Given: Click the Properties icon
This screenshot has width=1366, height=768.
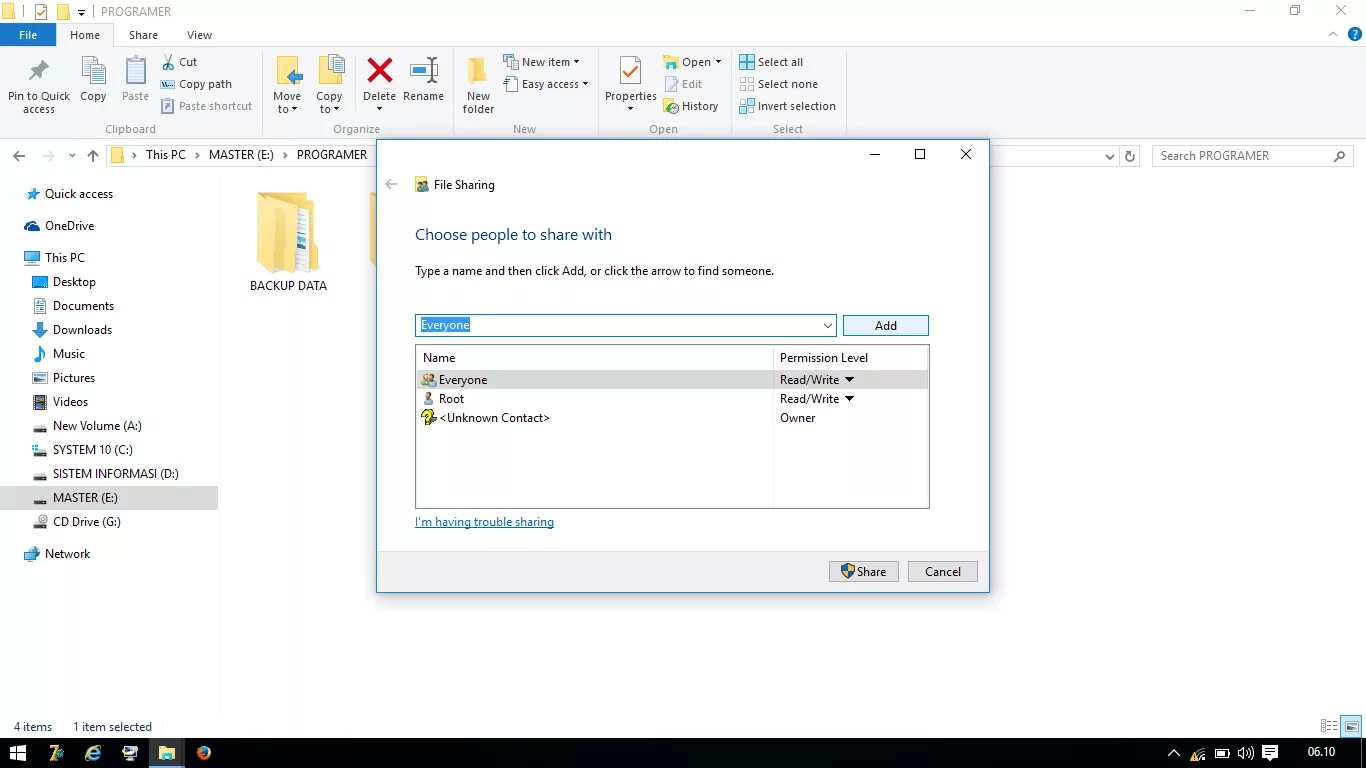Looking at the screenshot, I should (630, 72).
